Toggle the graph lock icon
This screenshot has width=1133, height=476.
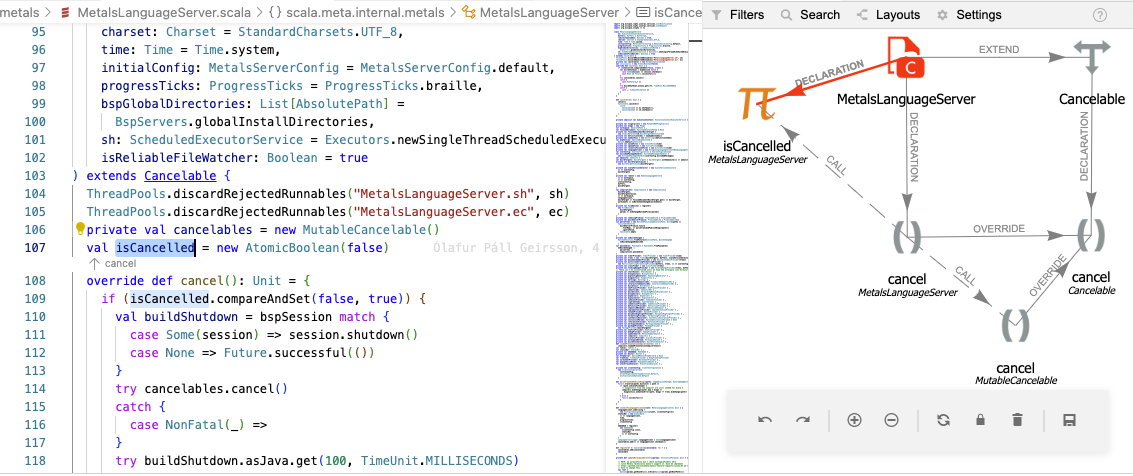point(981,420)
